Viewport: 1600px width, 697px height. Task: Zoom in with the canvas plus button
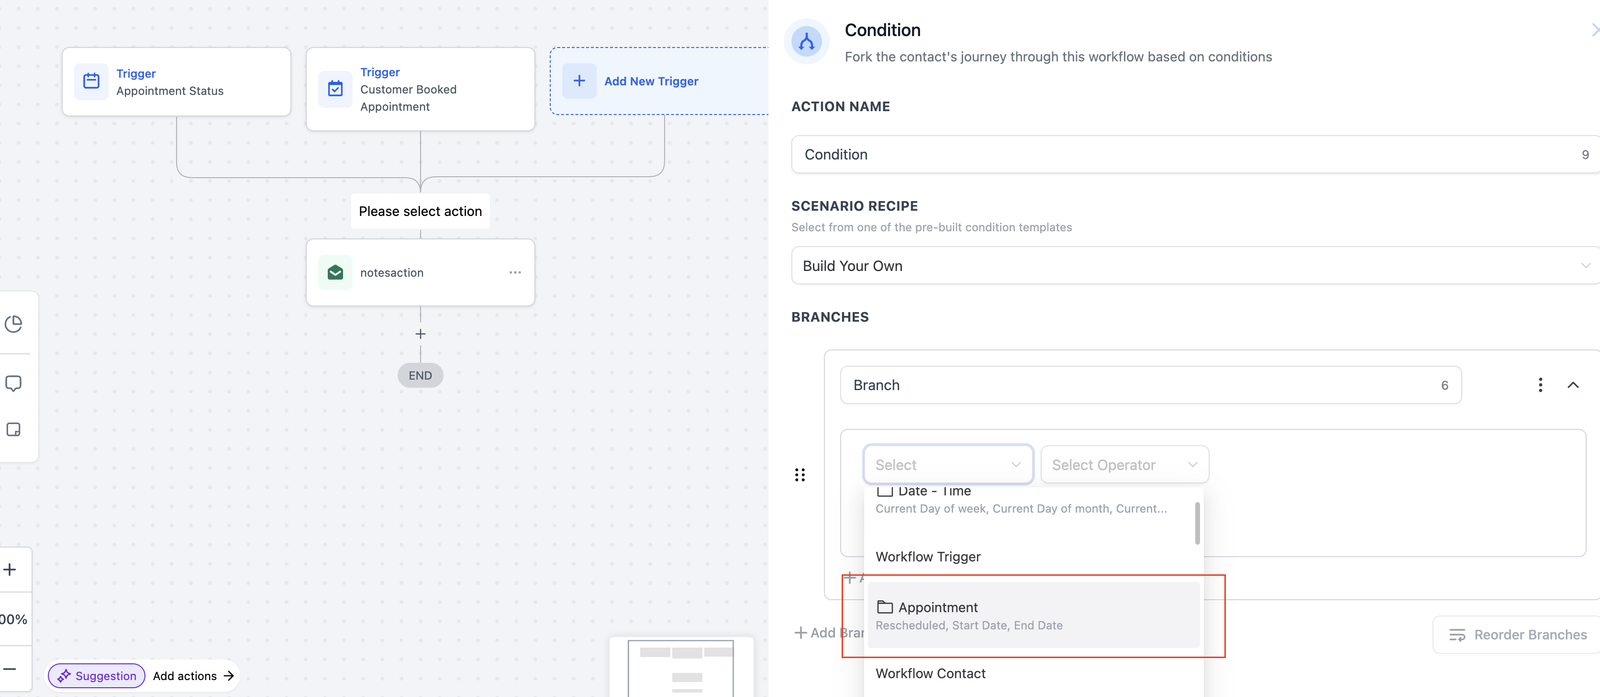point(10,570)
